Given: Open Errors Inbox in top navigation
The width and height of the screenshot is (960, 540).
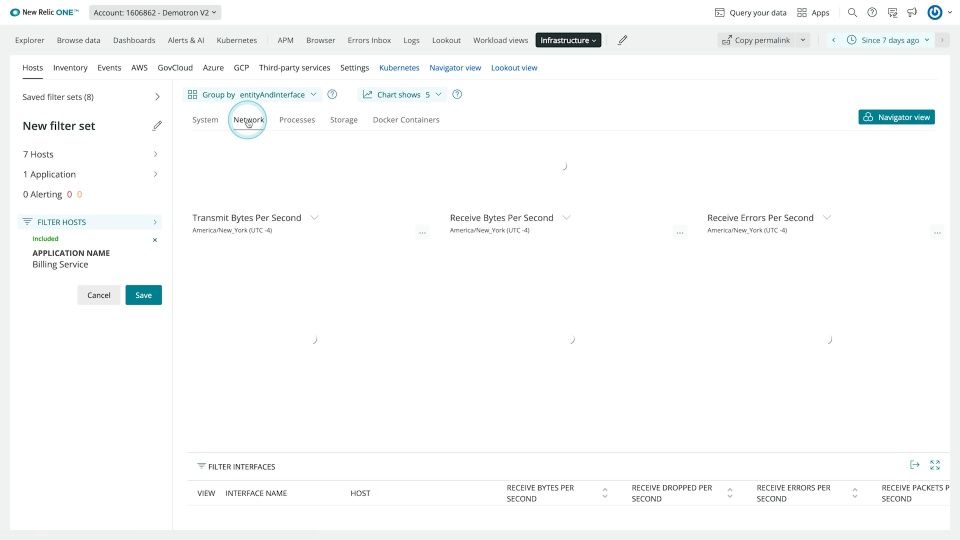Looking at the screenshot, I should [x=369, y=40].
